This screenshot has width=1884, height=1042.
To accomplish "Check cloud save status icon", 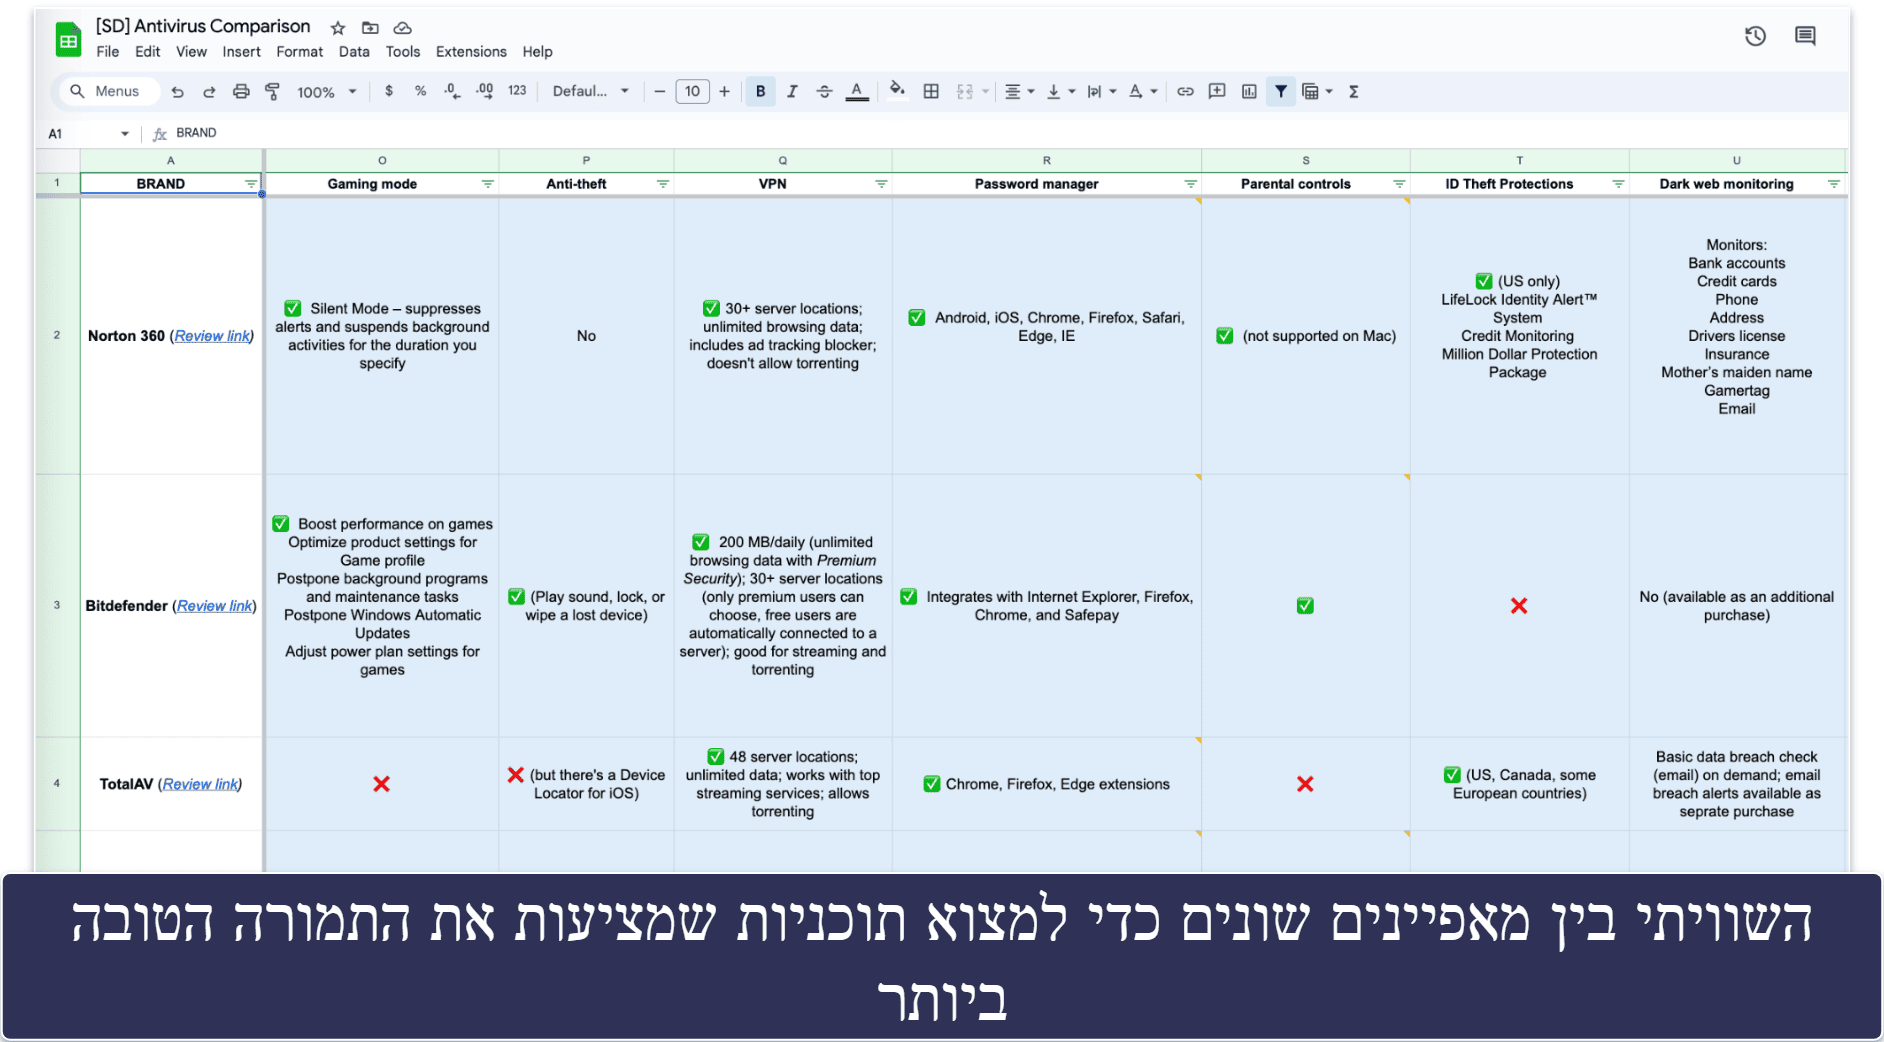I will pyautogui.click(x=402, y=28).
